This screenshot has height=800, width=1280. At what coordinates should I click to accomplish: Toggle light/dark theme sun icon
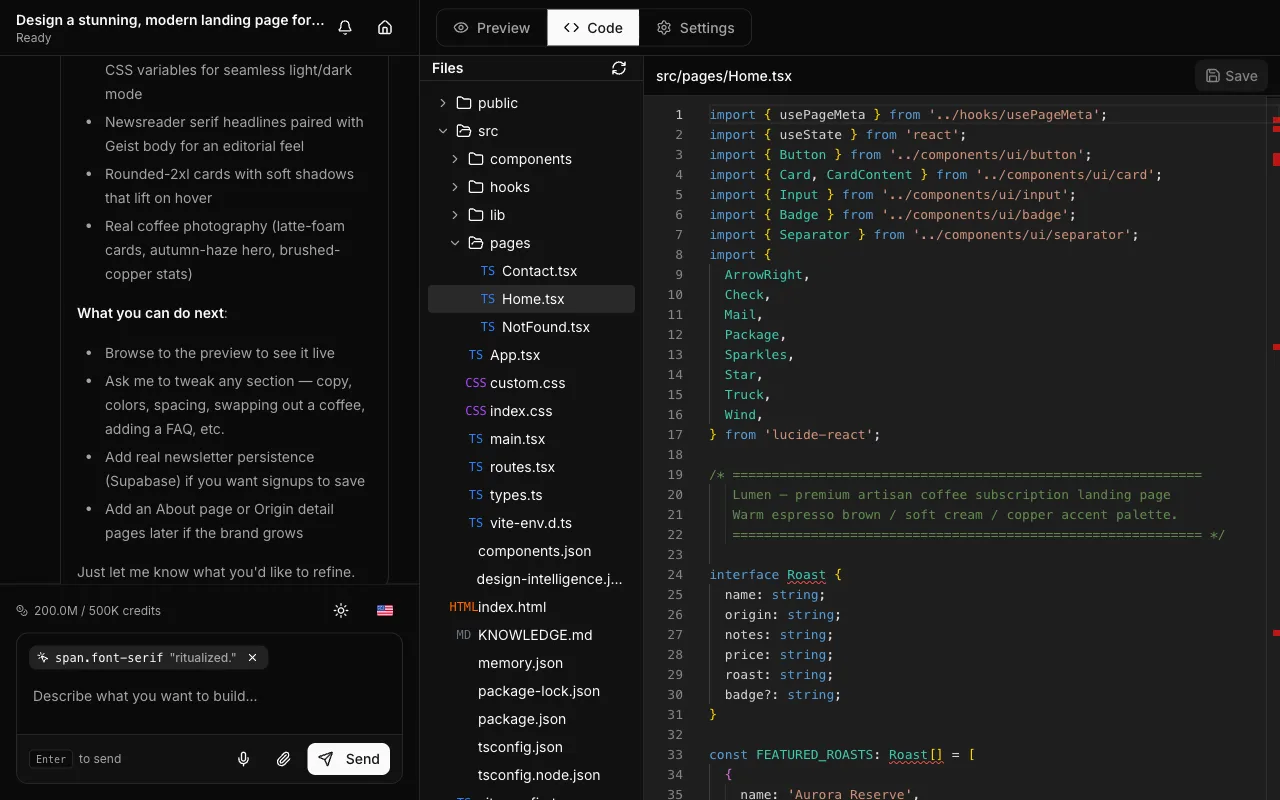tap(341, 610)
